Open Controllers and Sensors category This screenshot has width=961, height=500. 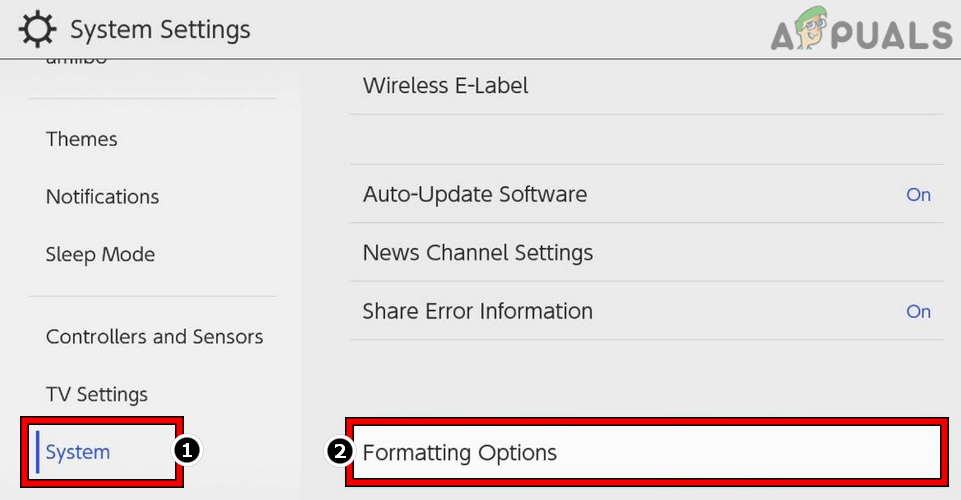click(154, 337)
